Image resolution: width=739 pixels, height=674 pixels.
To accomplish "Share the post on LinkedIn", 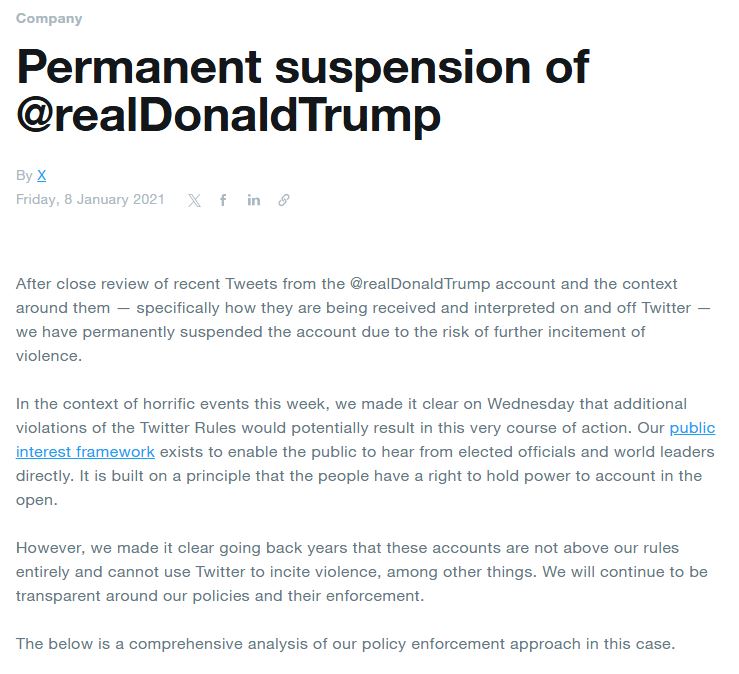I will 254,200.
